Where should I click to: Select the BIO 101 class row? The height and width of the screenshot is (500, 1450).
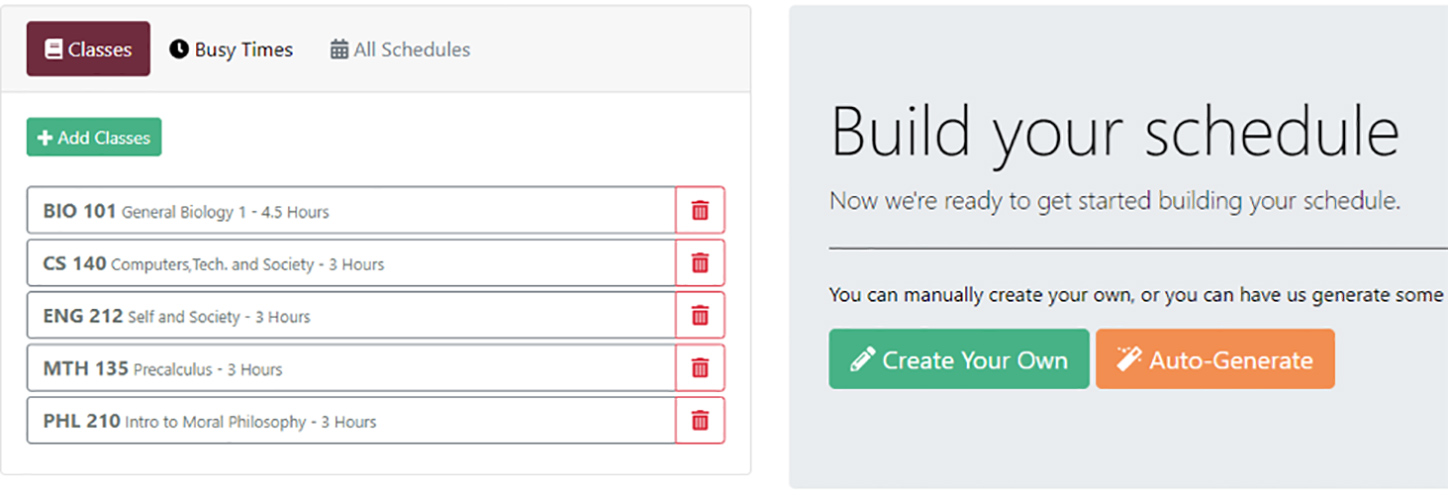[350, 211]
